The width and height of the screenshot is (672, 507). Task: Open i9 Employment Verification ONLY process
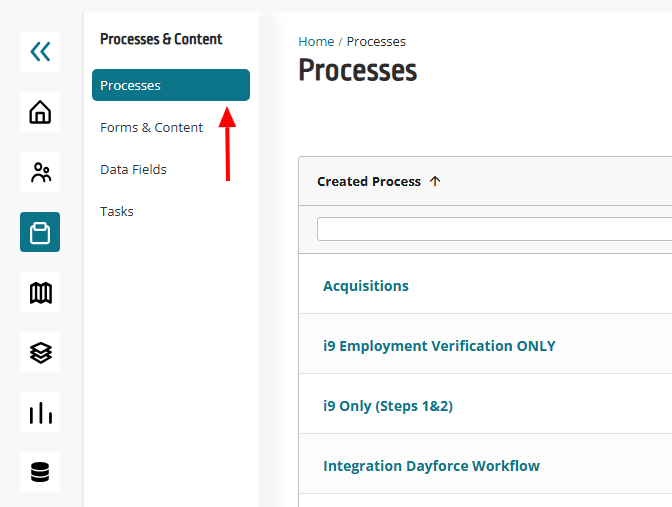[439, 345]
